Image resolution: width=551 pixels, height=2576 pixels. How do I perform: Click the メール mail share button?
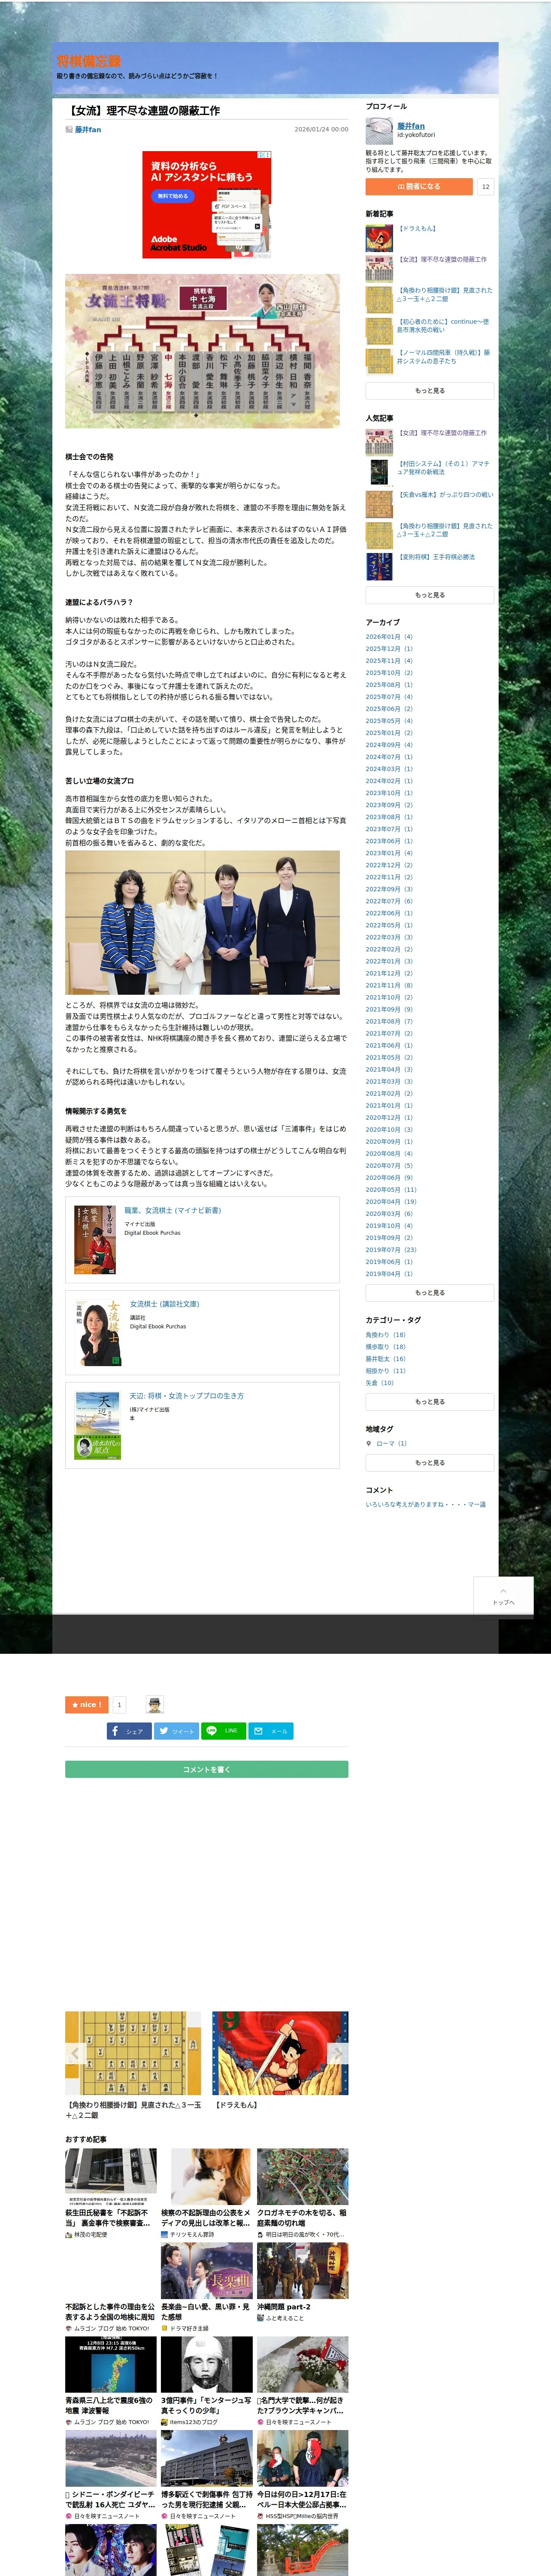tap(271, 1731)
